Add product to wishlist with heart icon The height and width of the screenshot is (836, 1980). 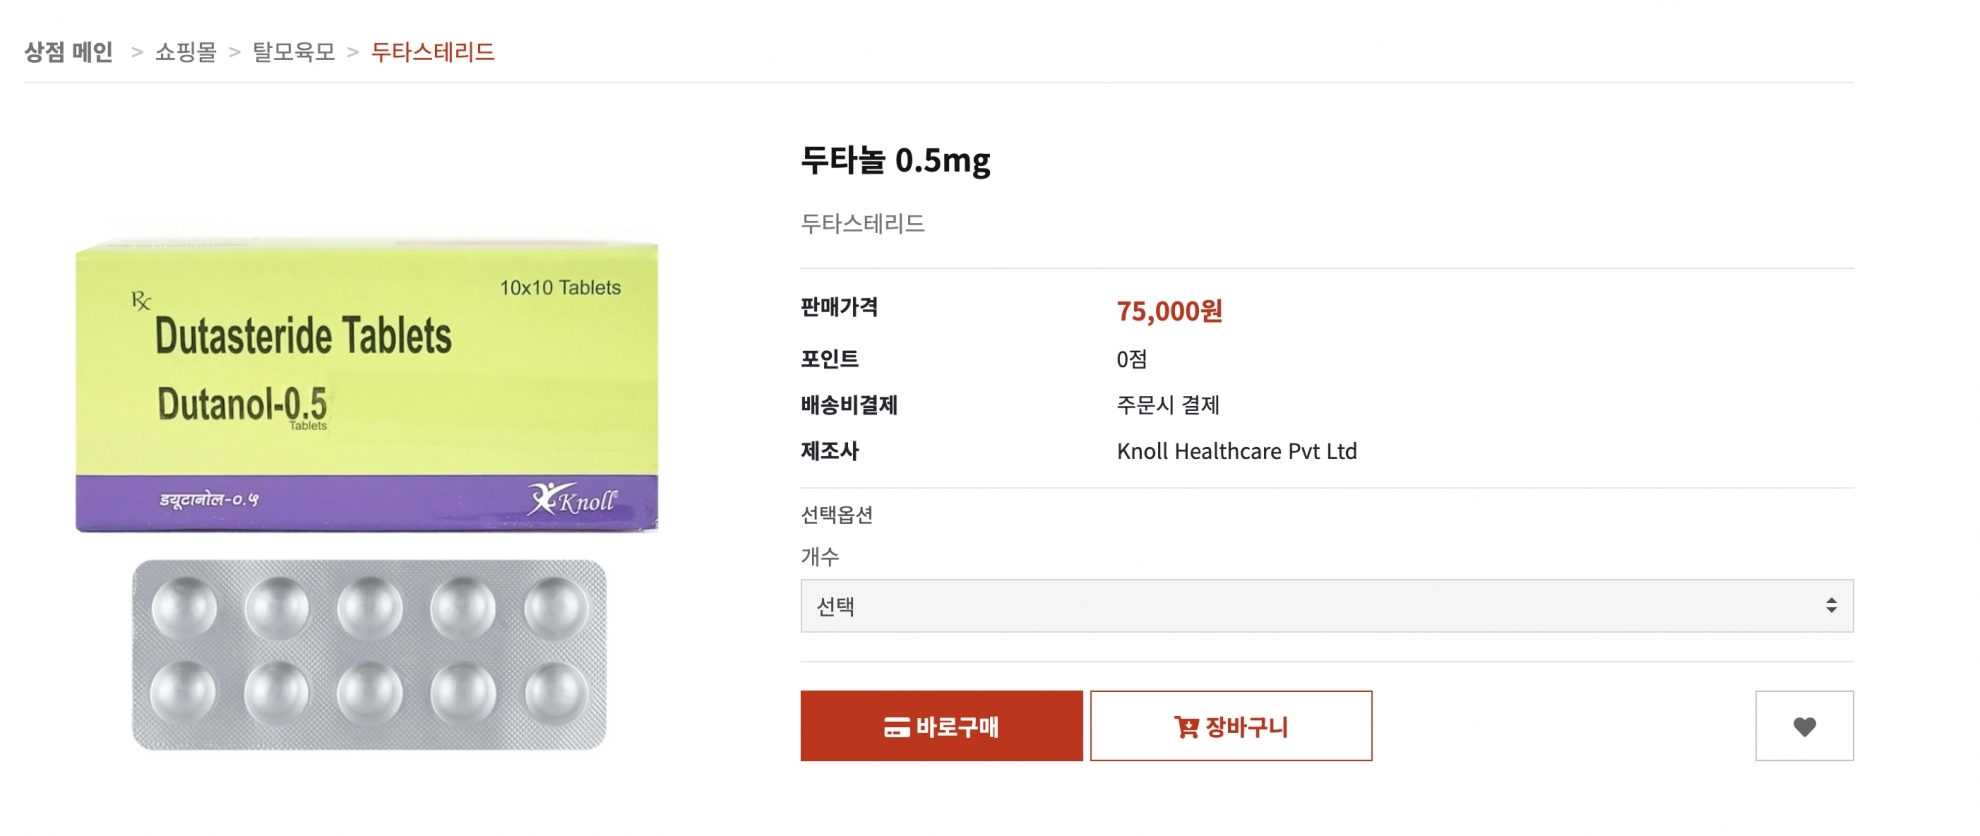[x=1803, y=726]
